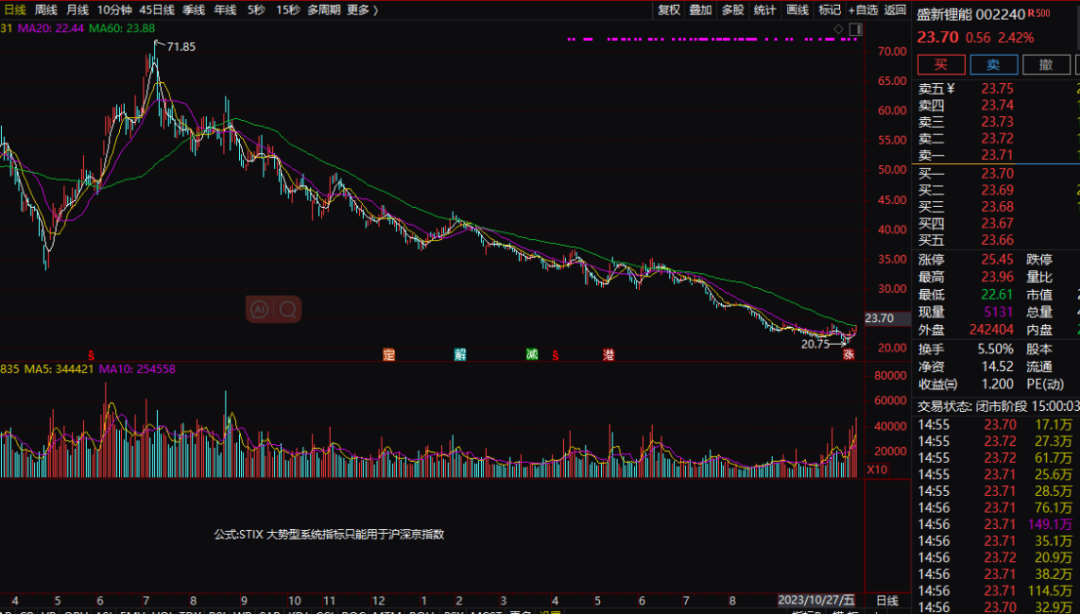Viewport: 1080px width, 615px height.
Task: Click the blue 卖 sell button
Action: click(x=994, y=65)
